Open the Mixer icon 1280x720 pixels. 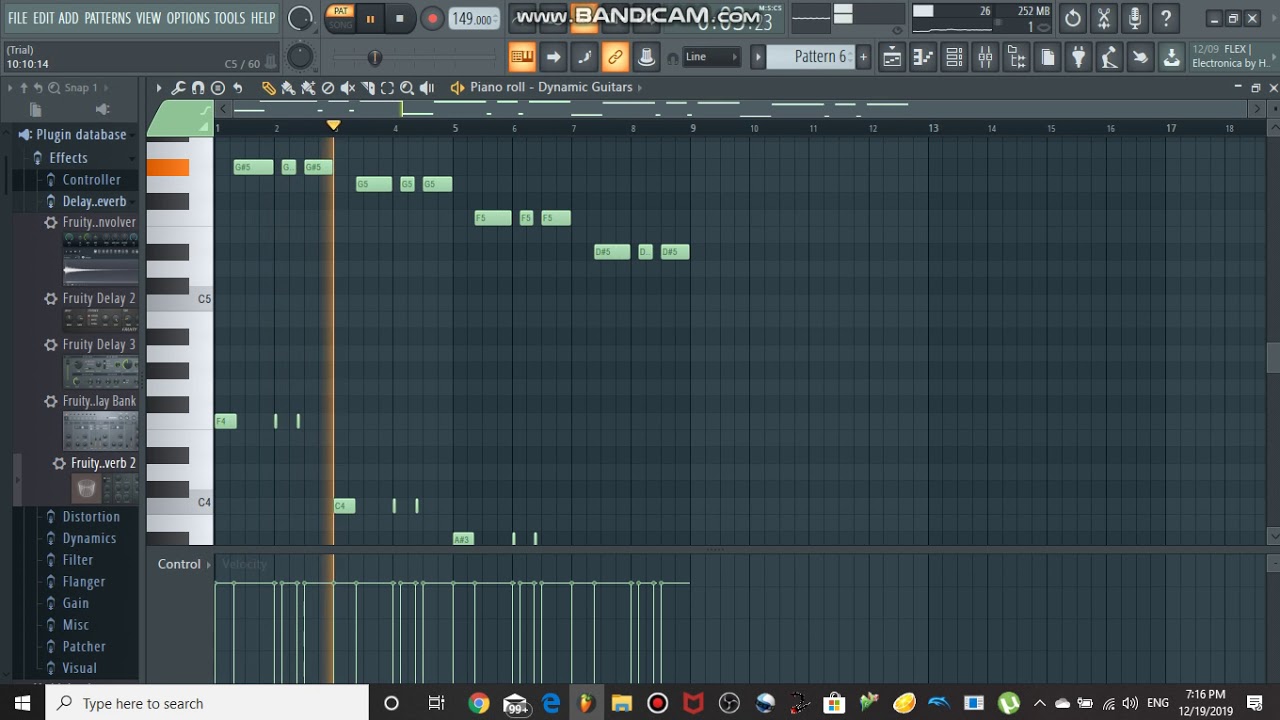(985, 57)
